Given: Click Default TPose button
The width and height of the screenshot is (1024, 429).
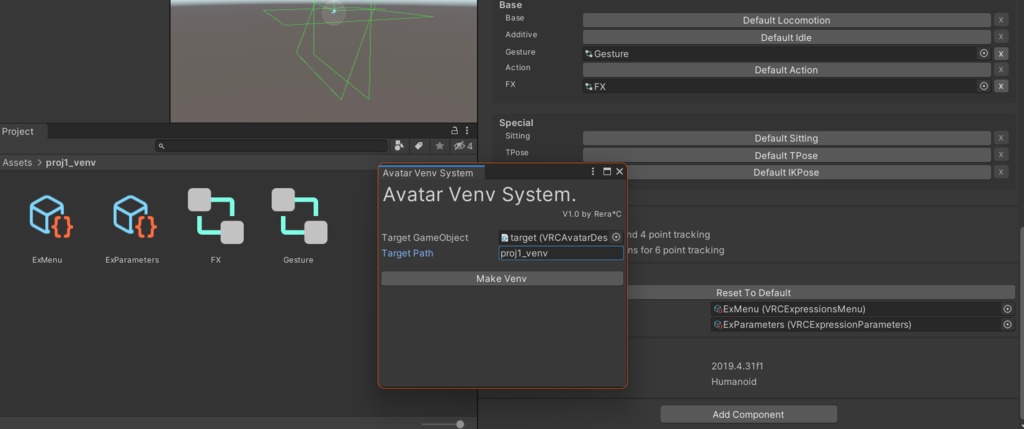Looking at the screenshot, I should [786, 155].
